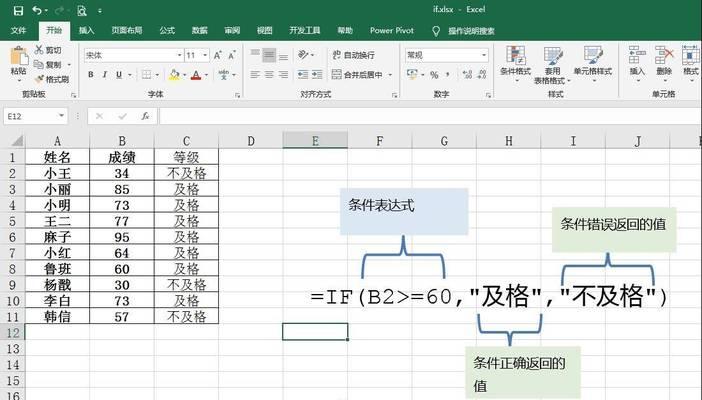Open the font size 11 dropdown
This screenshot has height=400, width=702.
(x=205, y=55)
